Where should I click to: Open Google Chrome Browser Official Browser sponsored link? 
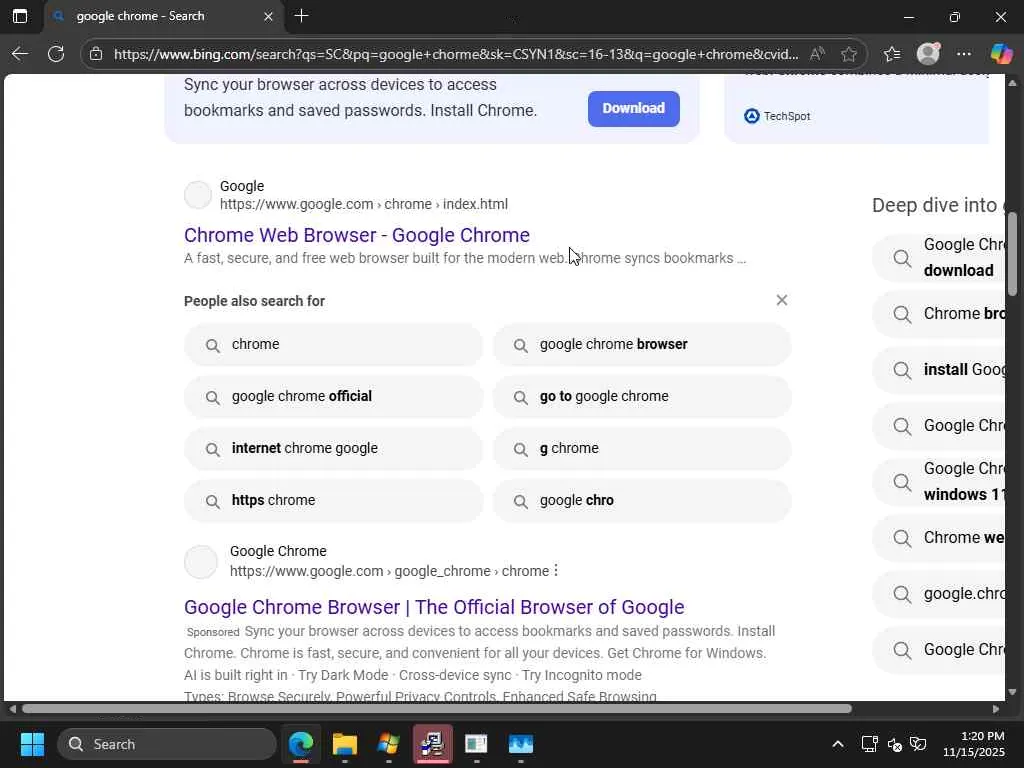434,607
